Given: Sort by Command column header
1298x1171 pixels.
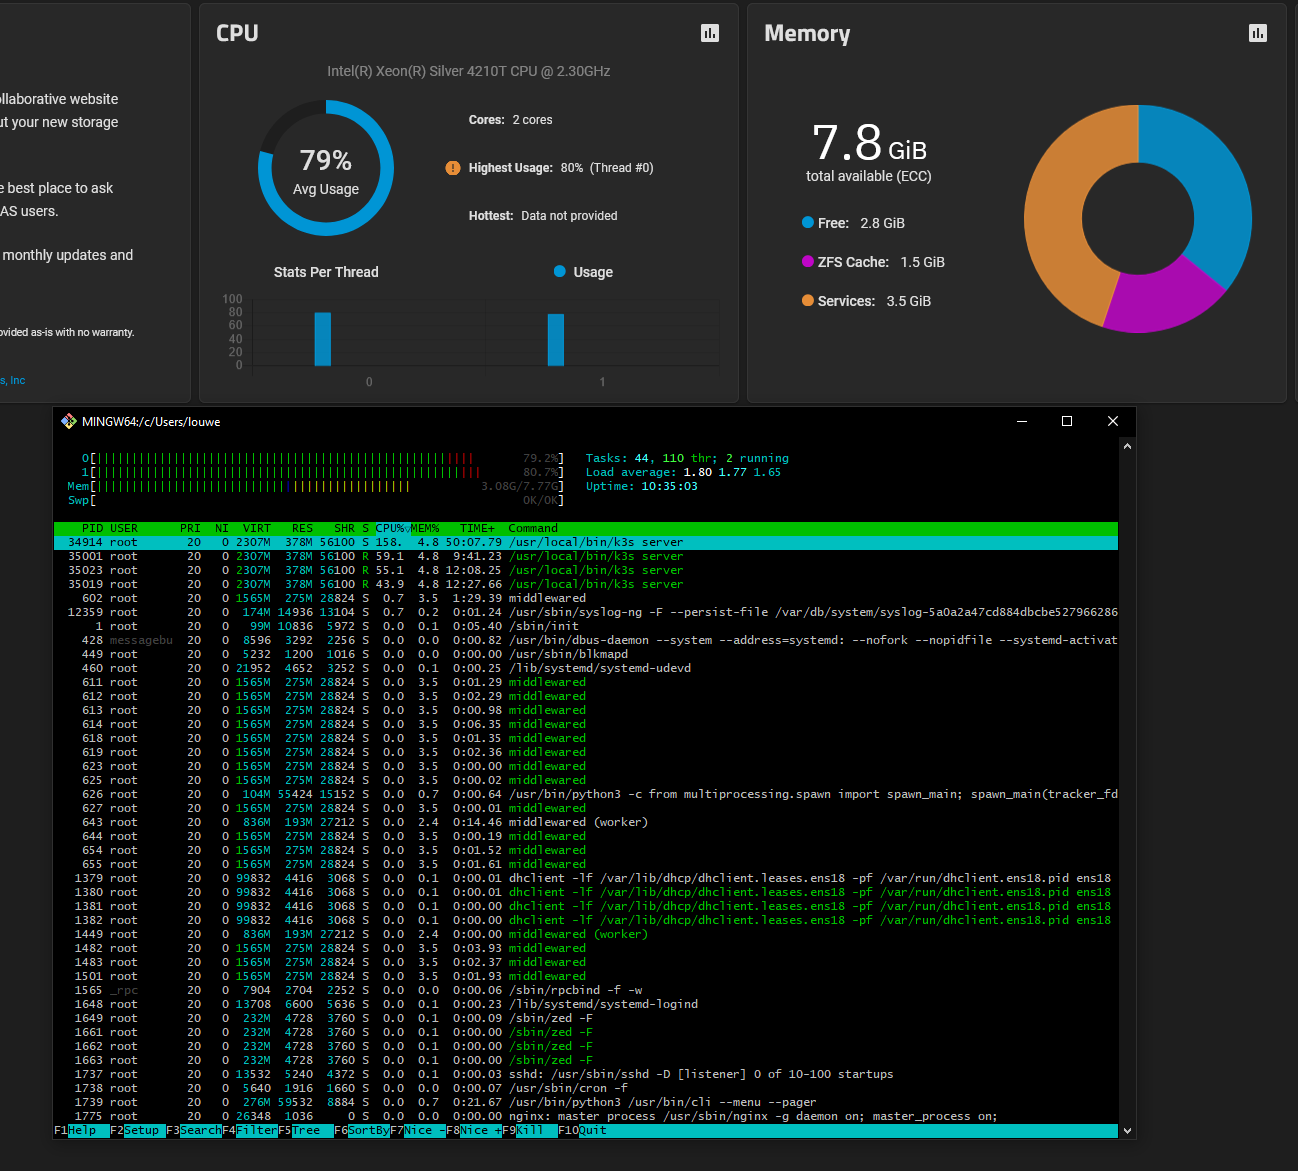Looking at the screenshot, I should point(533,528).
